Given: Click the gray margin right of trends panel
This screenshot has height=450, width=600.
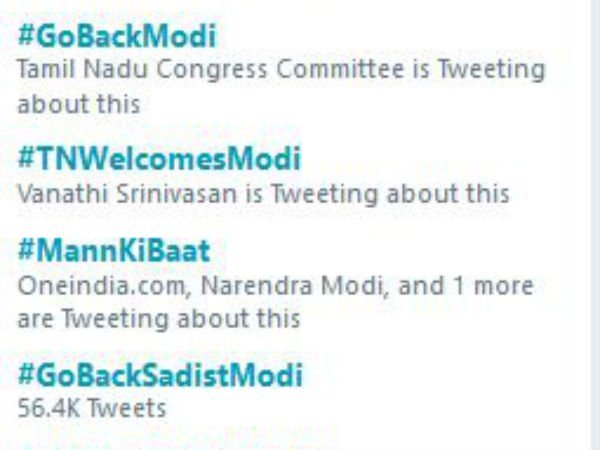Looking at the screenshot, I should point(590,225).
